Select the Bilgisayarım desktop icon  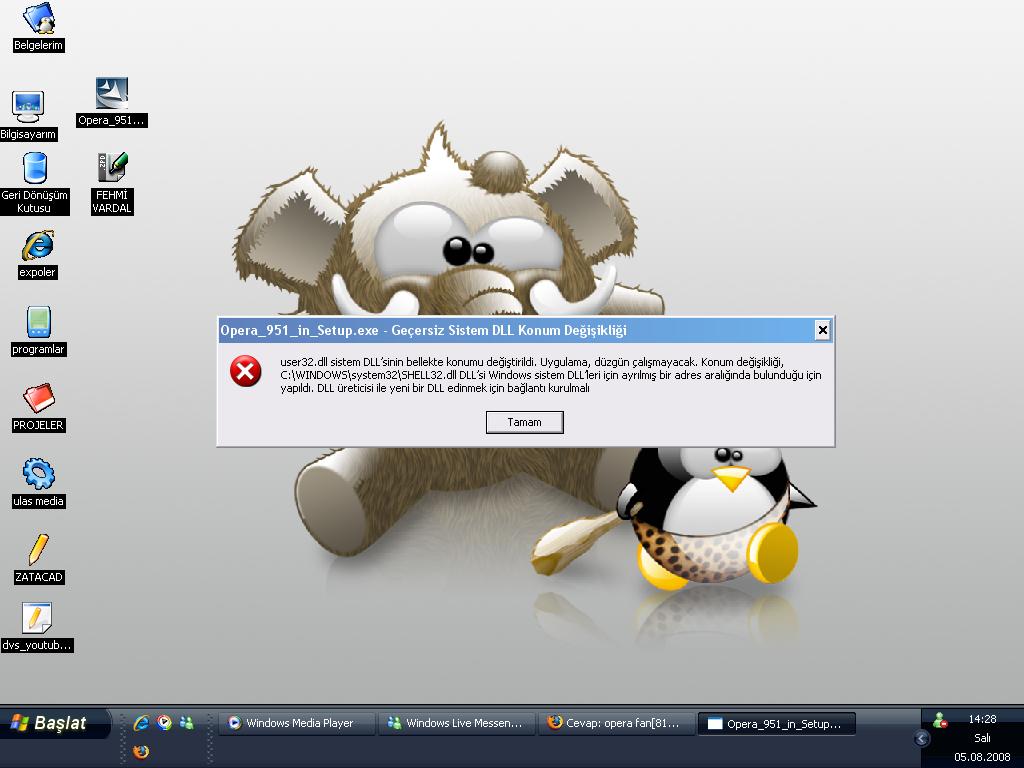click(x=28, y=106)
